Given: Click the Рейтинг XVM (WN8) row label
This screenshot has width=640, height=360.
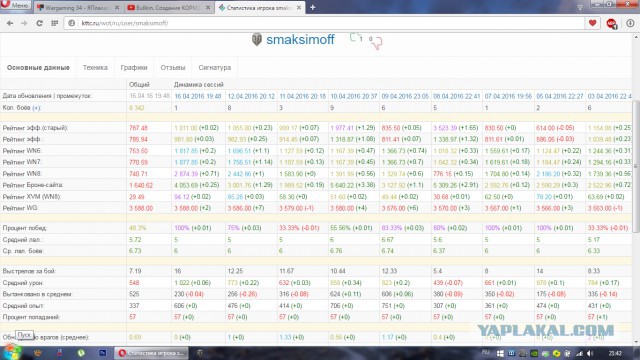Looking at the screenshot, I should [x=31, y=197].
